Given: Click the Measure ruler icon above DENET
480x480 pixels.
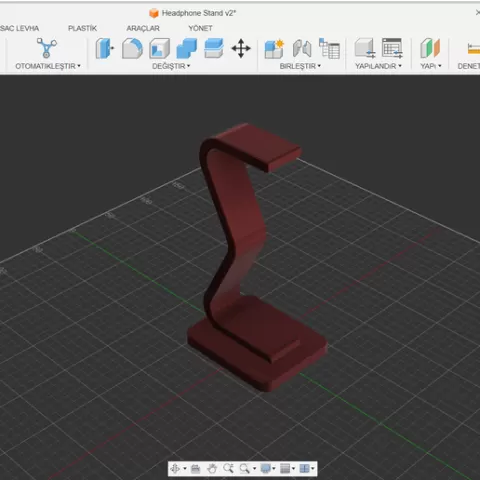Looking at the screenshot, I should pyautogui.click(x=473, y=49).
